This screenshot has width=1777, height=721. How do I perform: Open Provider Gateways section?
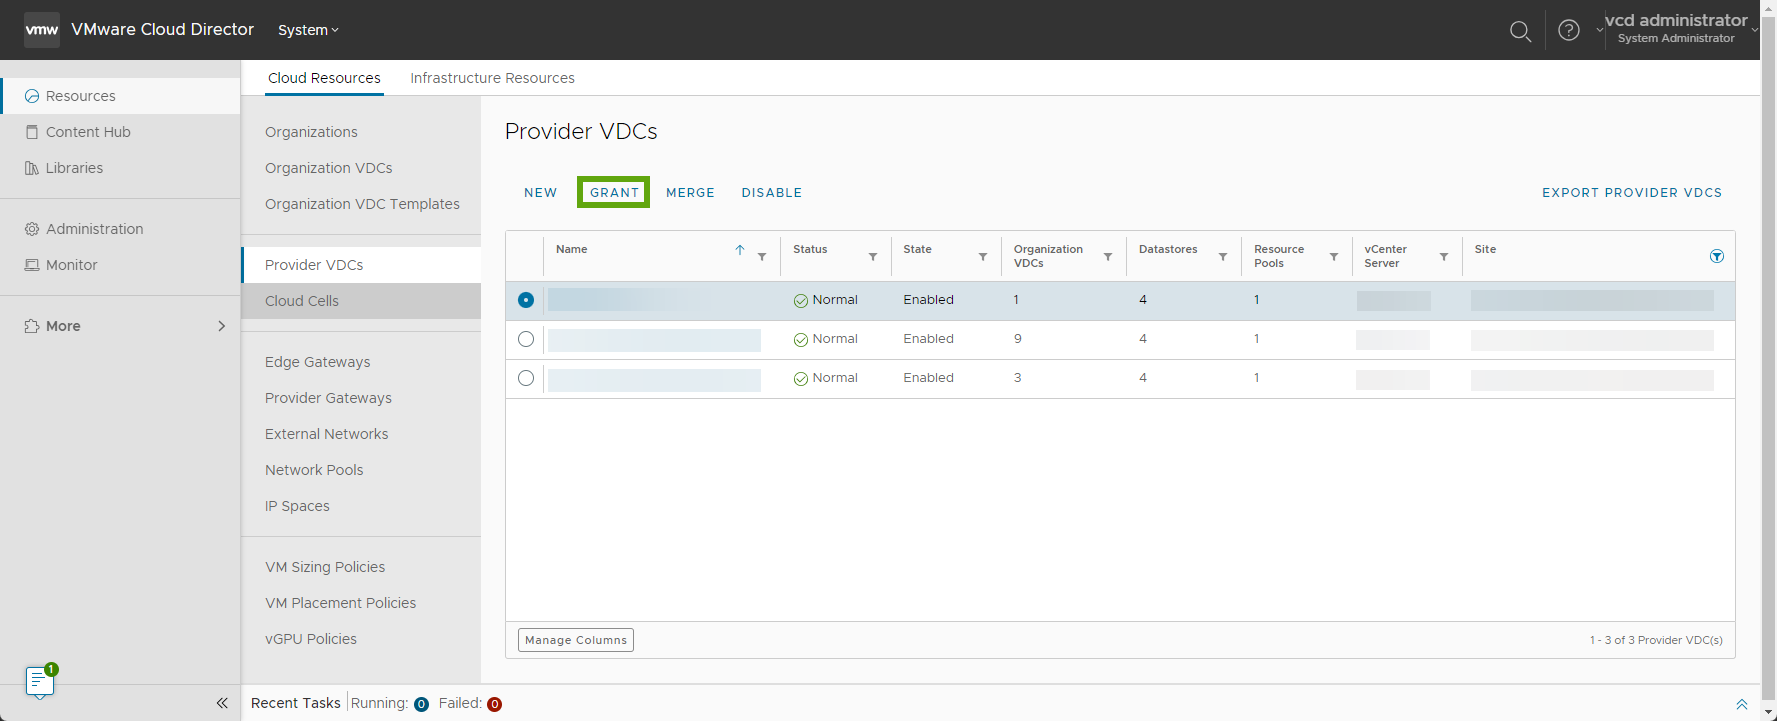coord(328,398)
